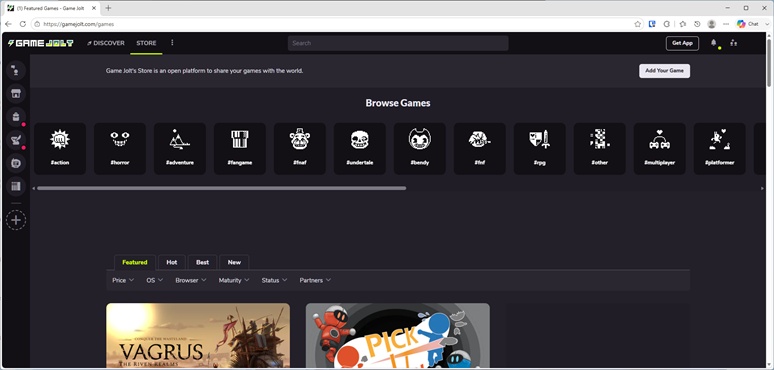Image resolution: width=774 pixels, height=370 pixels.
Task: Browse the #multiplayer game category
Action: (659, 148)
